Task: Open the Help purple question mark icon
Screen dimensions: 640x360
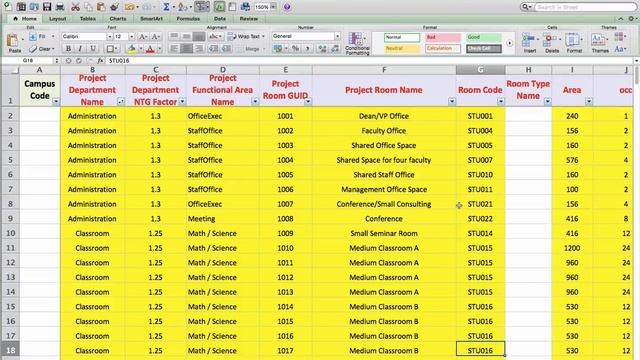Action: [287, 7]
